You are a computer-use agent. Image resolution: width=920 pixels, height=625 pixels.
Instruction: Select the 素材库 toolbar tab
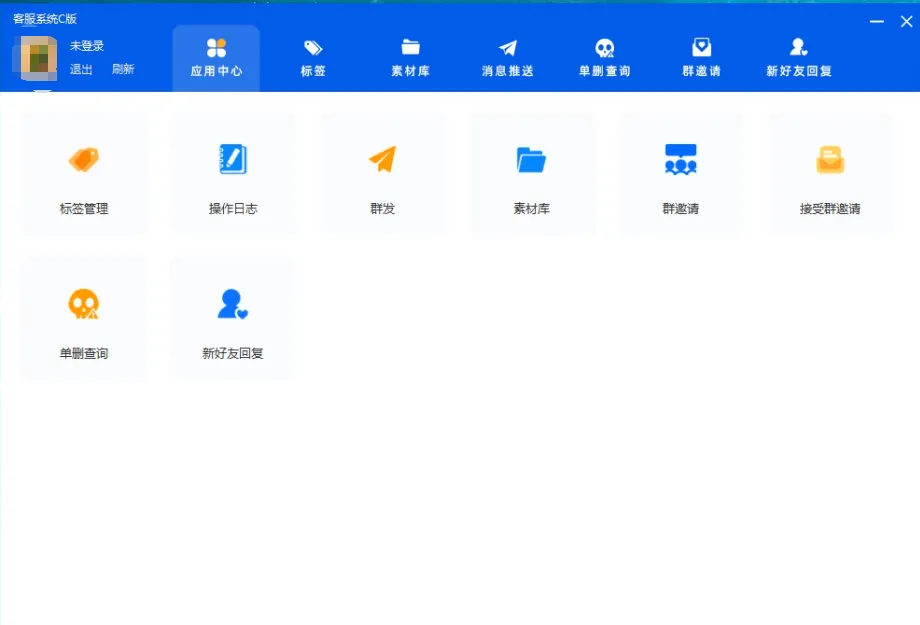coord(410,56)
